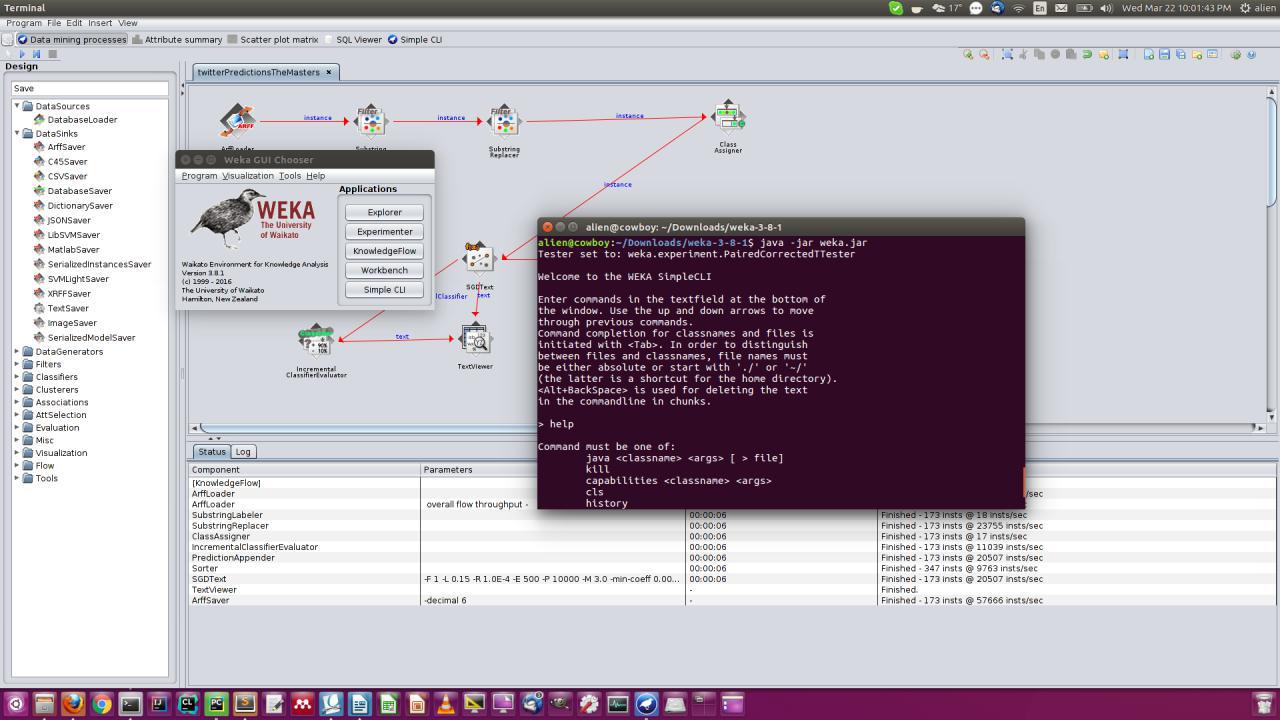Click the ArffLoader node on canvas
Screen dimensions: 1280x720
(x=237, y=122)
